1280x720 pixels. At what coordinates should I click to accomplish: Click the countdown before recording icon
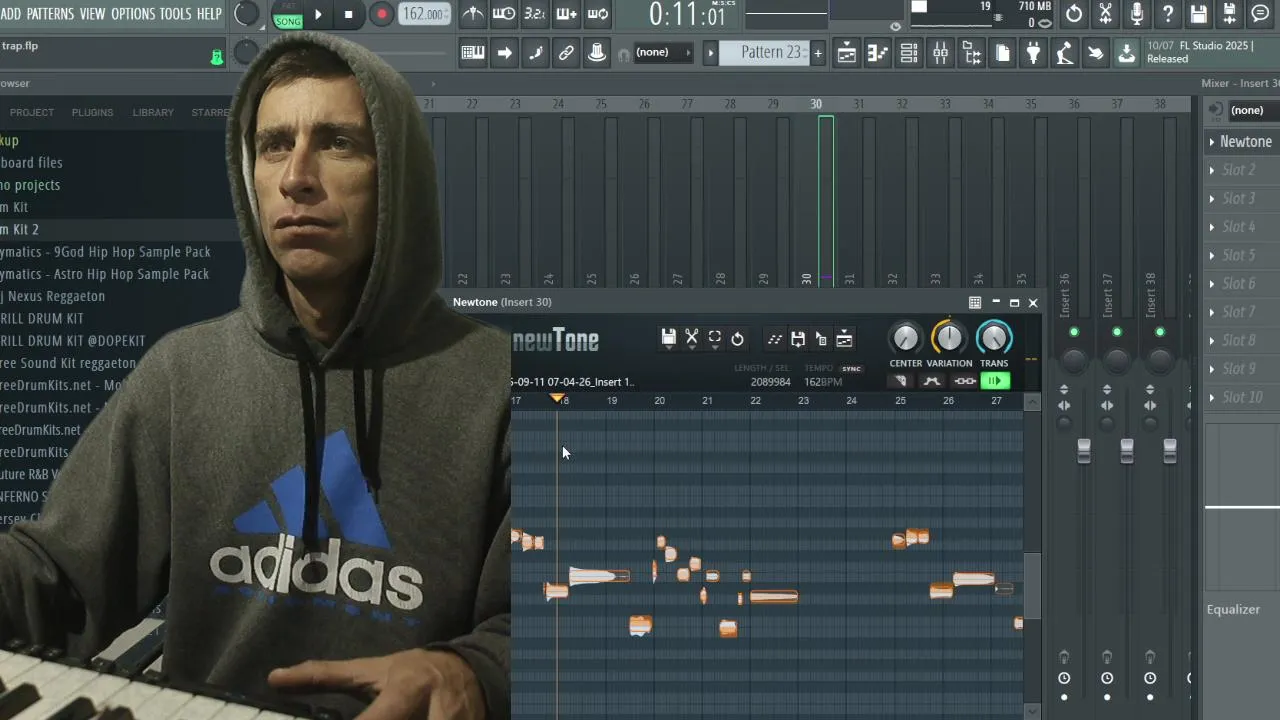point(535,14)
